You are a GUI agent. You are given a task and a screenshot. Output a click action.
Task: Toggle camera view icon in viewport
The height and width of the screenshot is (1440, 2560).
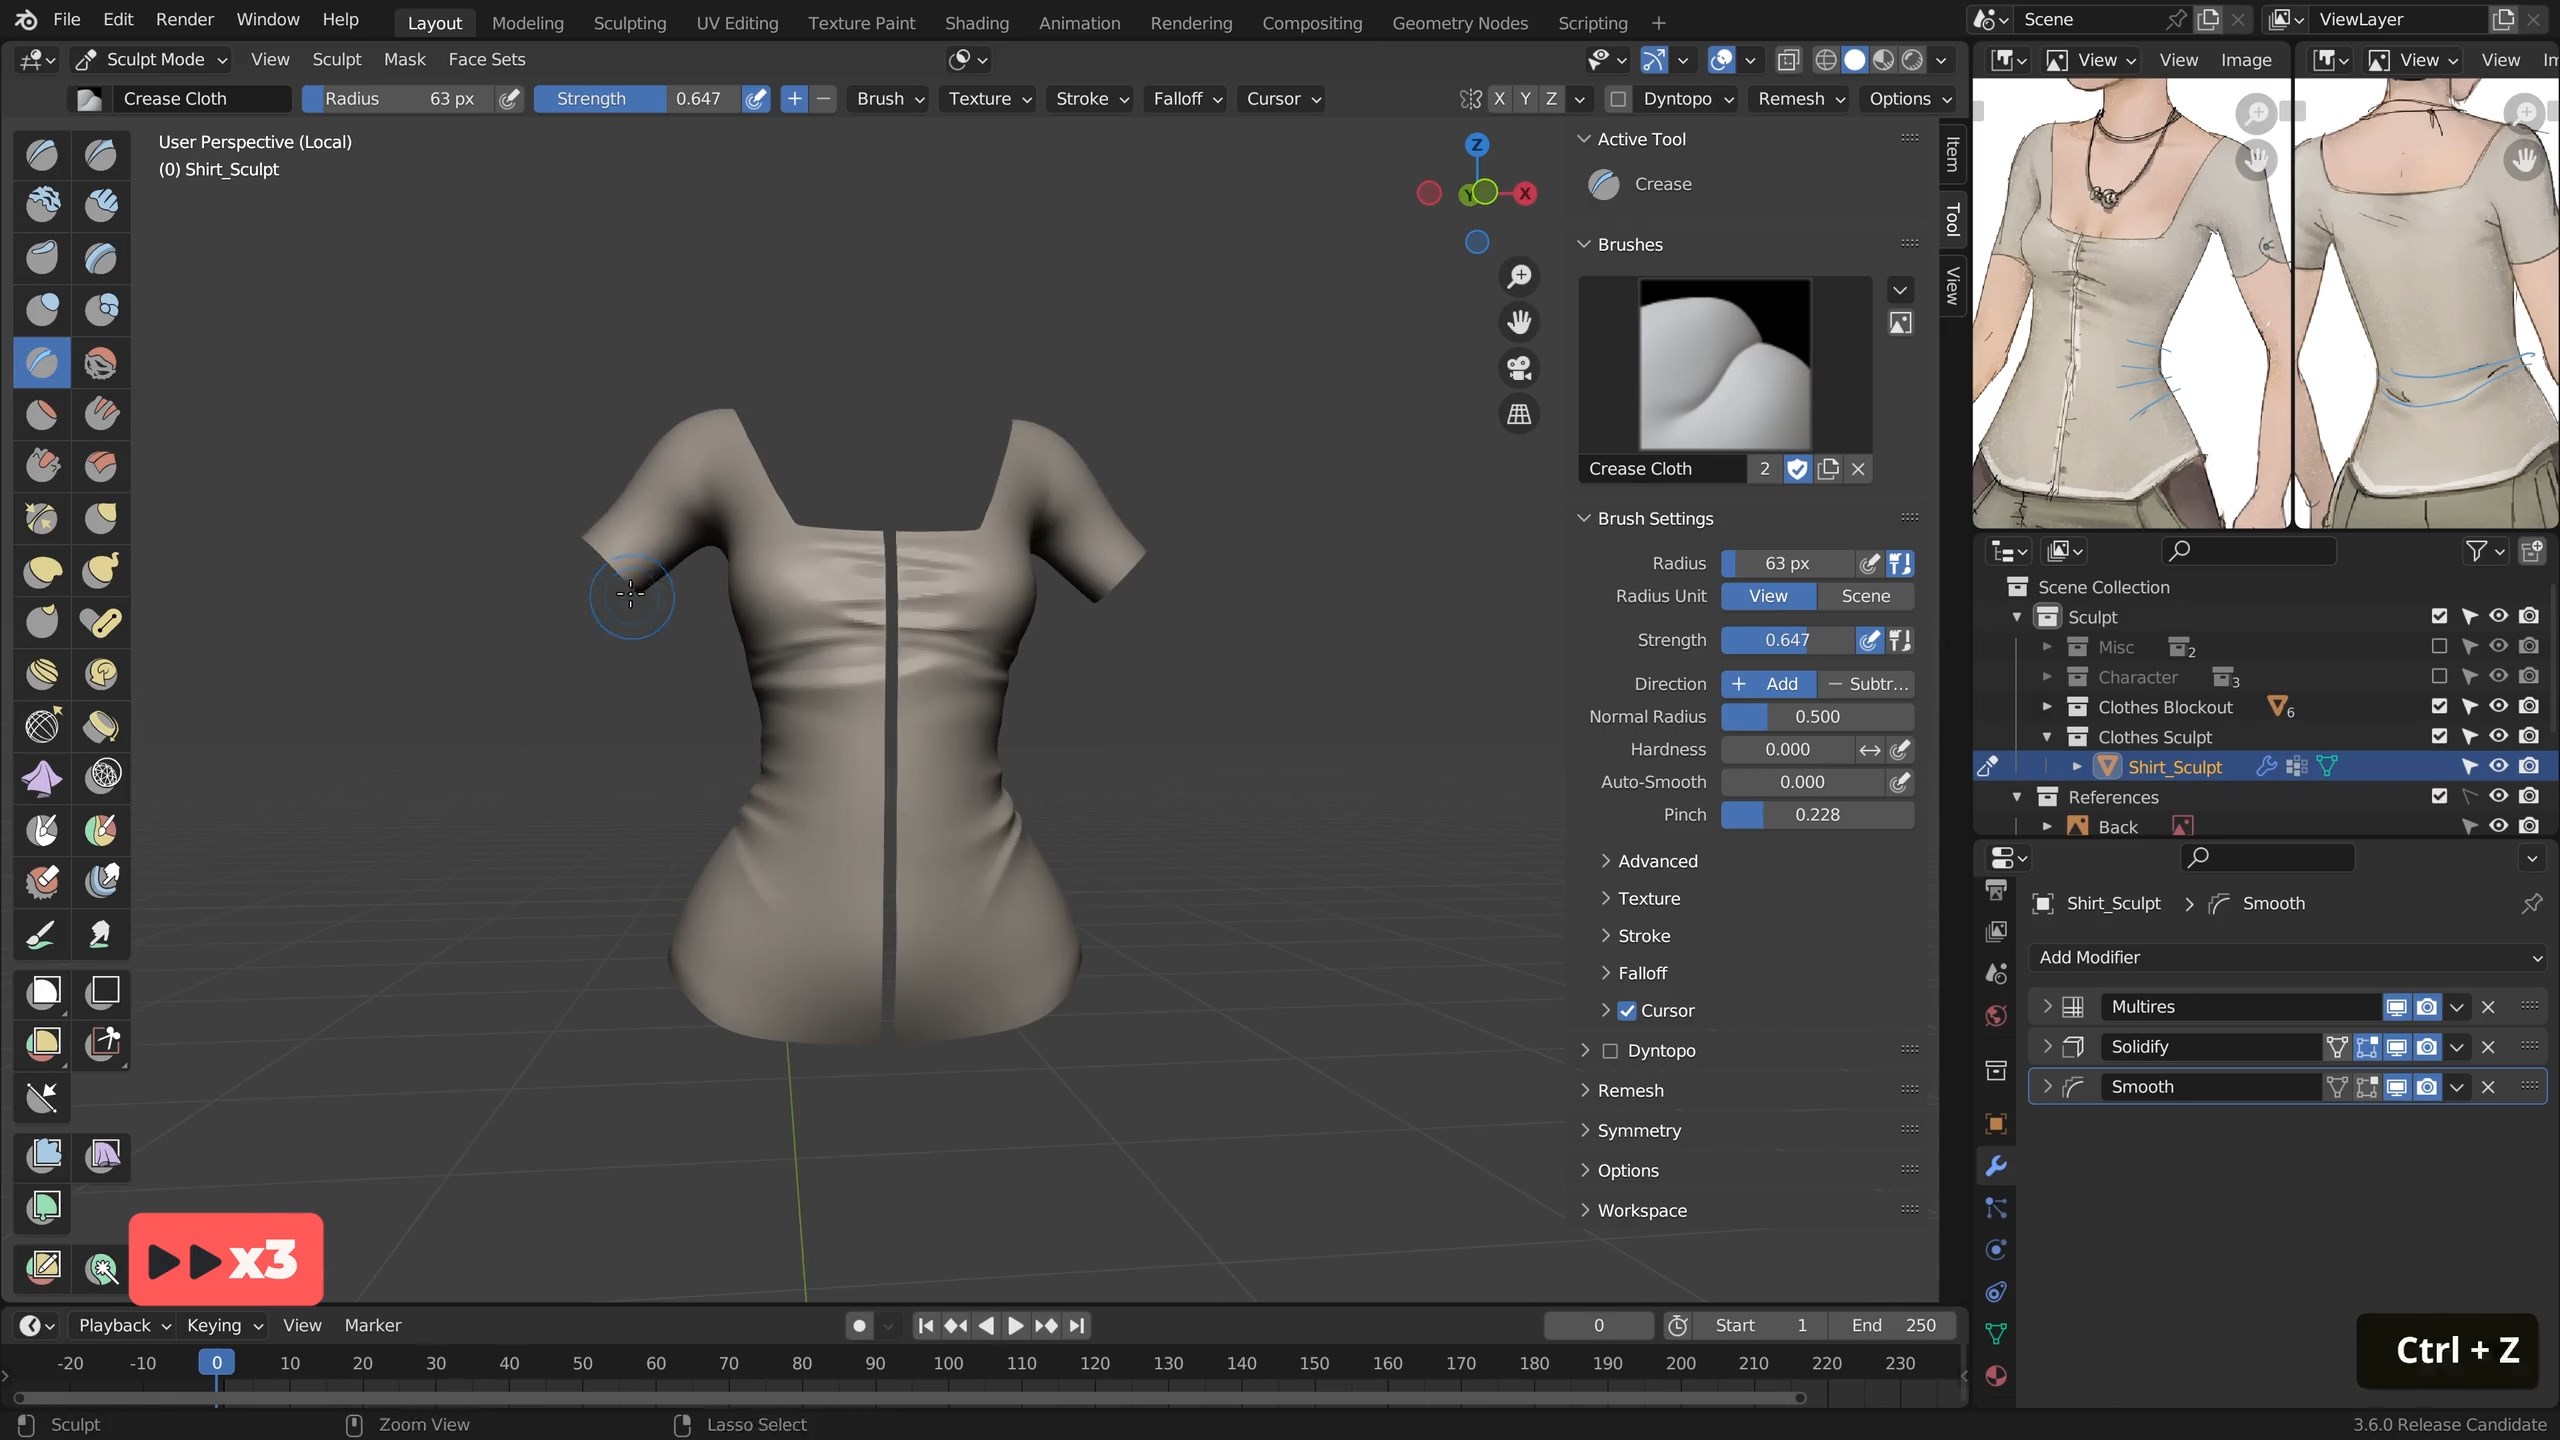[x=1519, y=368]
